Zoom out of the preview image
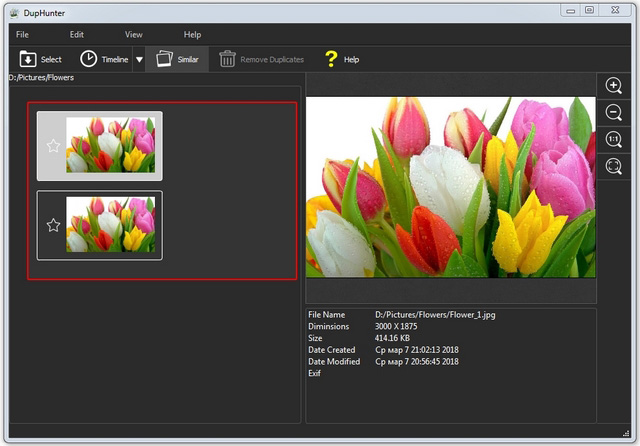The height and width of the screenshot is (446, 640). coord(614,113)
